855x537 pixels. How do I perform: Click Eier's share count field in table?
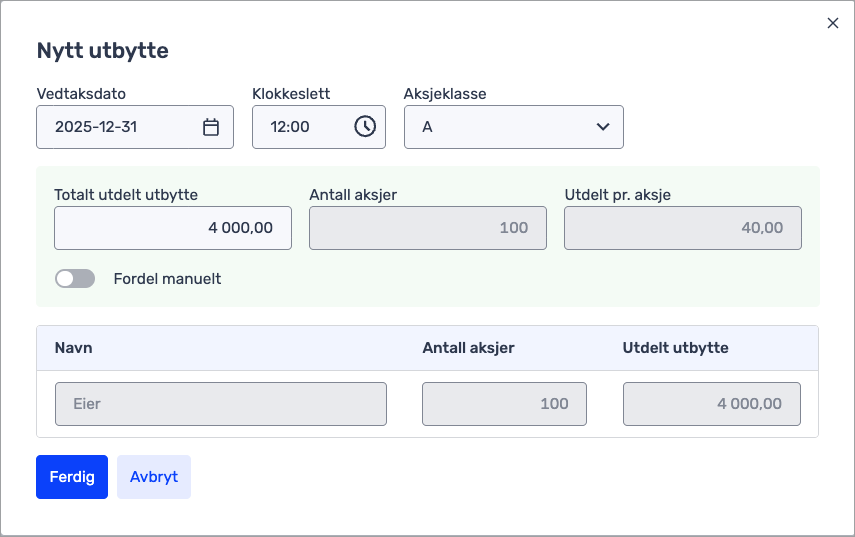(x=504, y=404)
